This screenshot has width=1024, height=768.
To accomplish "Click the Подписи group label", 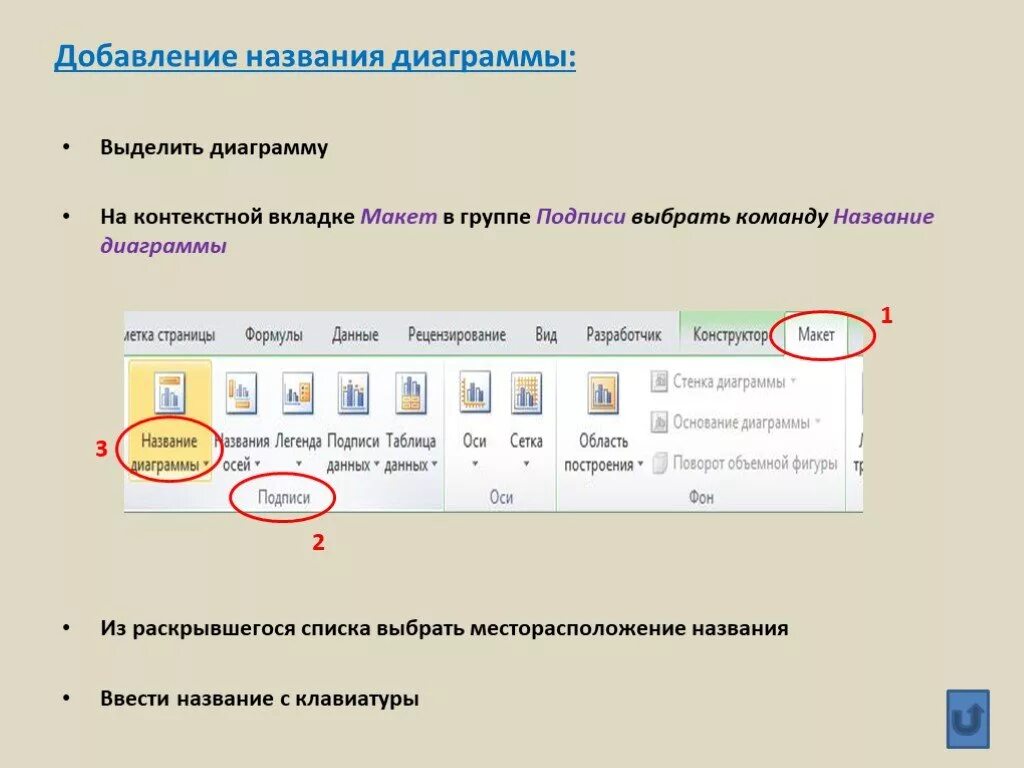I will point(283,498).
